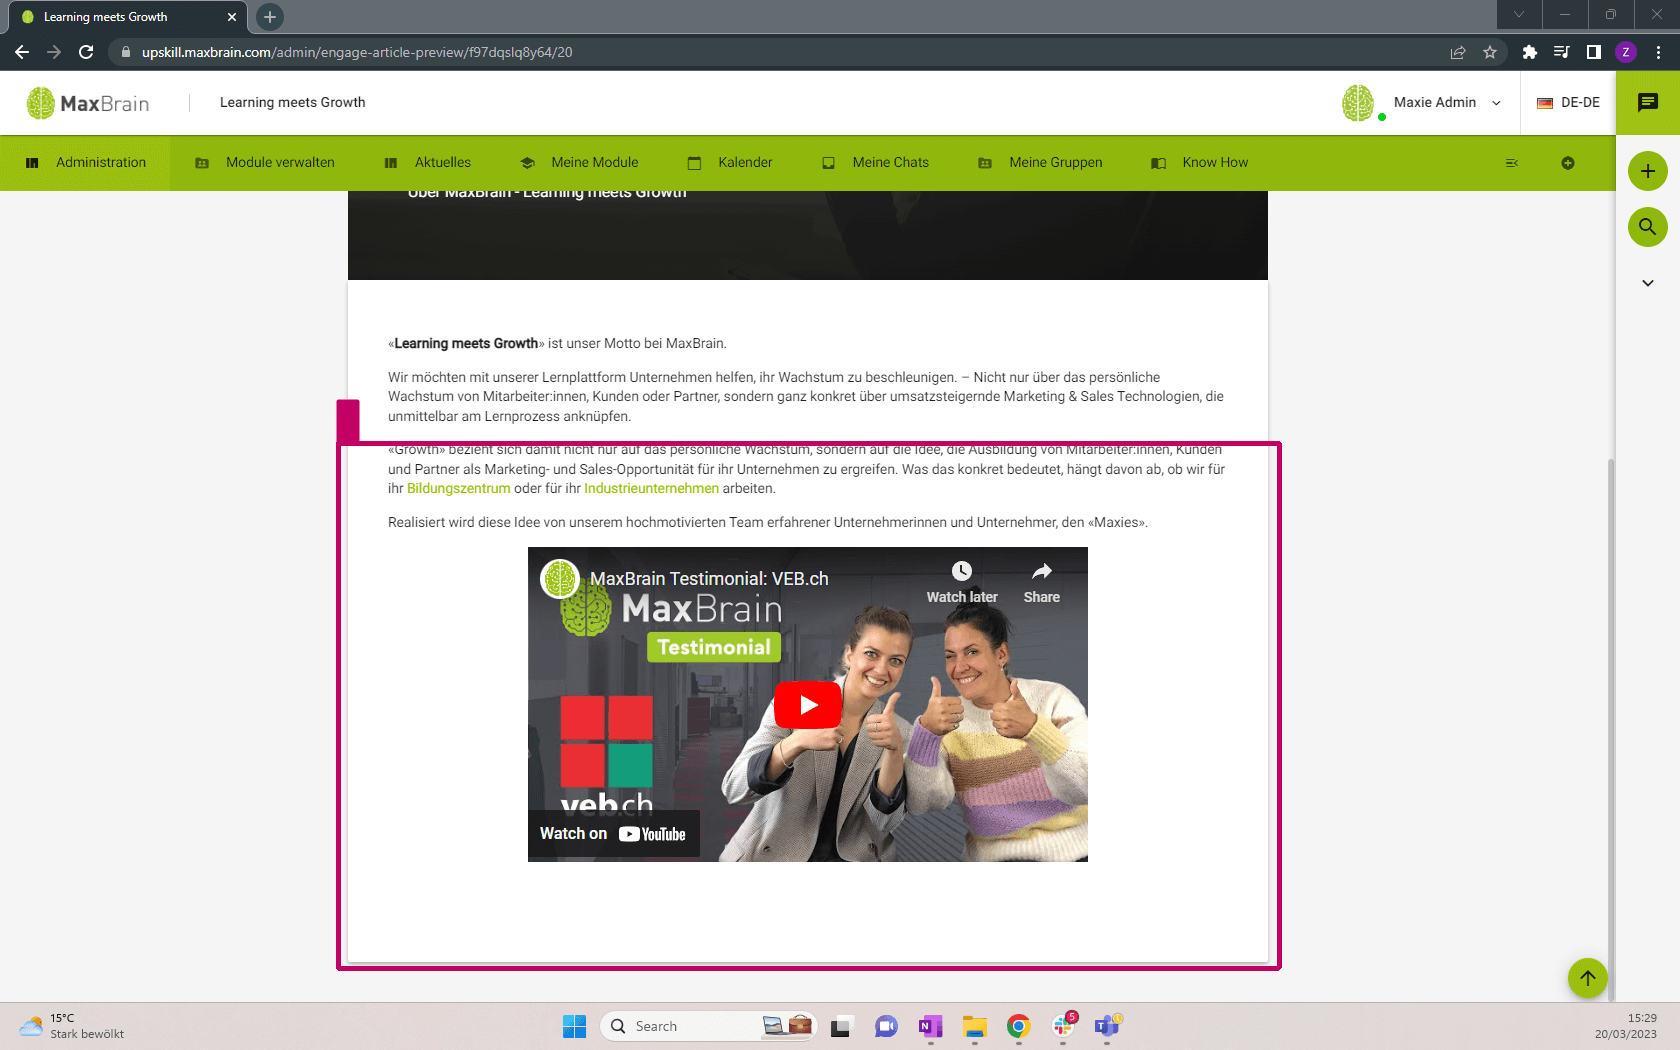This screenshot has width=1680, height=1050.
Task: Open the weather widget
Action: [72, 1026]
